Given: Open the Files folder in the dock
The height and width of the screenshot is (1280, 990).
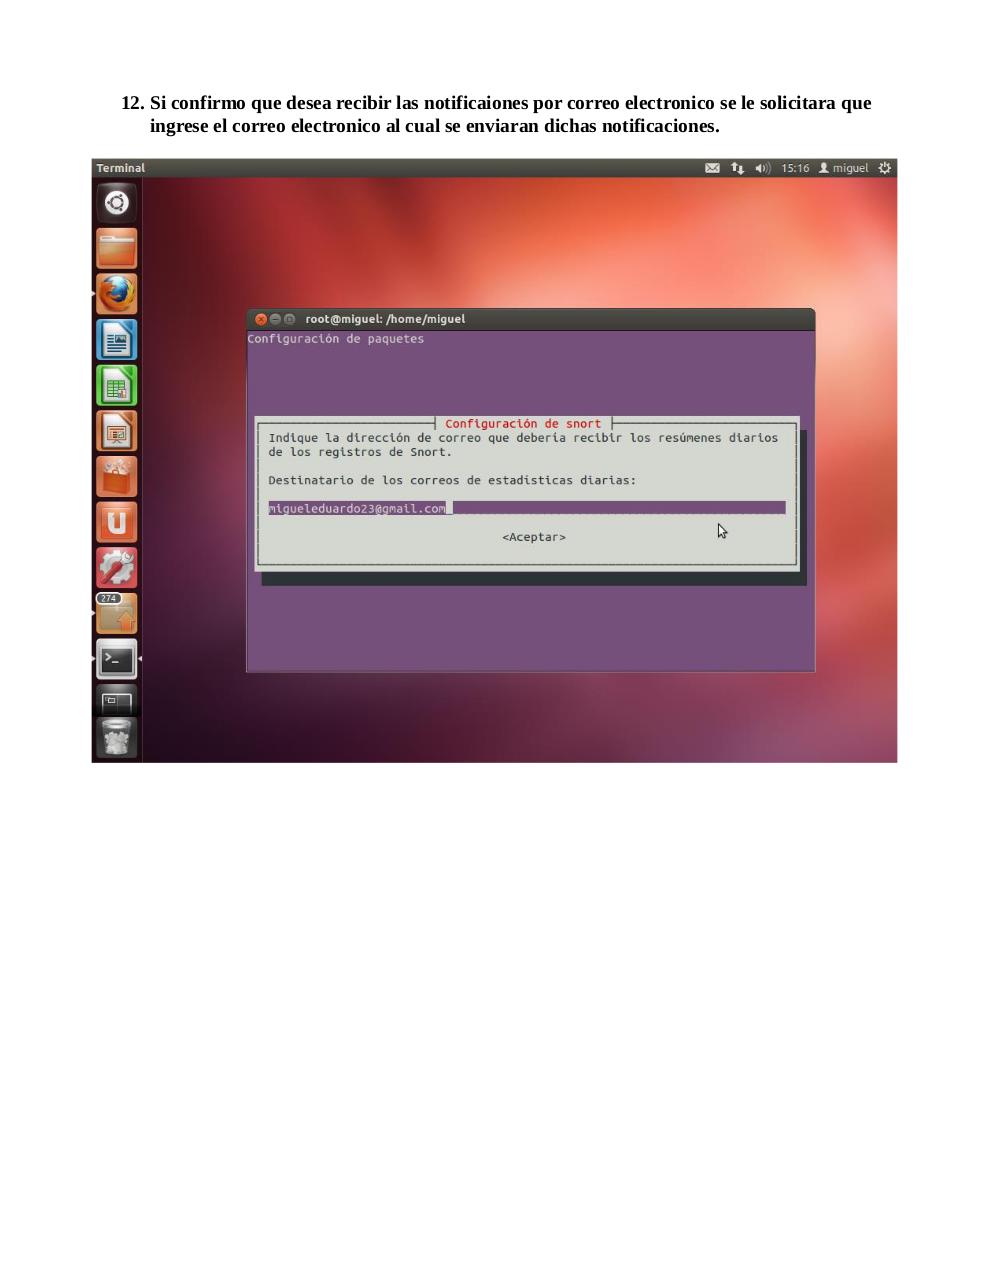Looking at the screenshot, I should (117, 249).
